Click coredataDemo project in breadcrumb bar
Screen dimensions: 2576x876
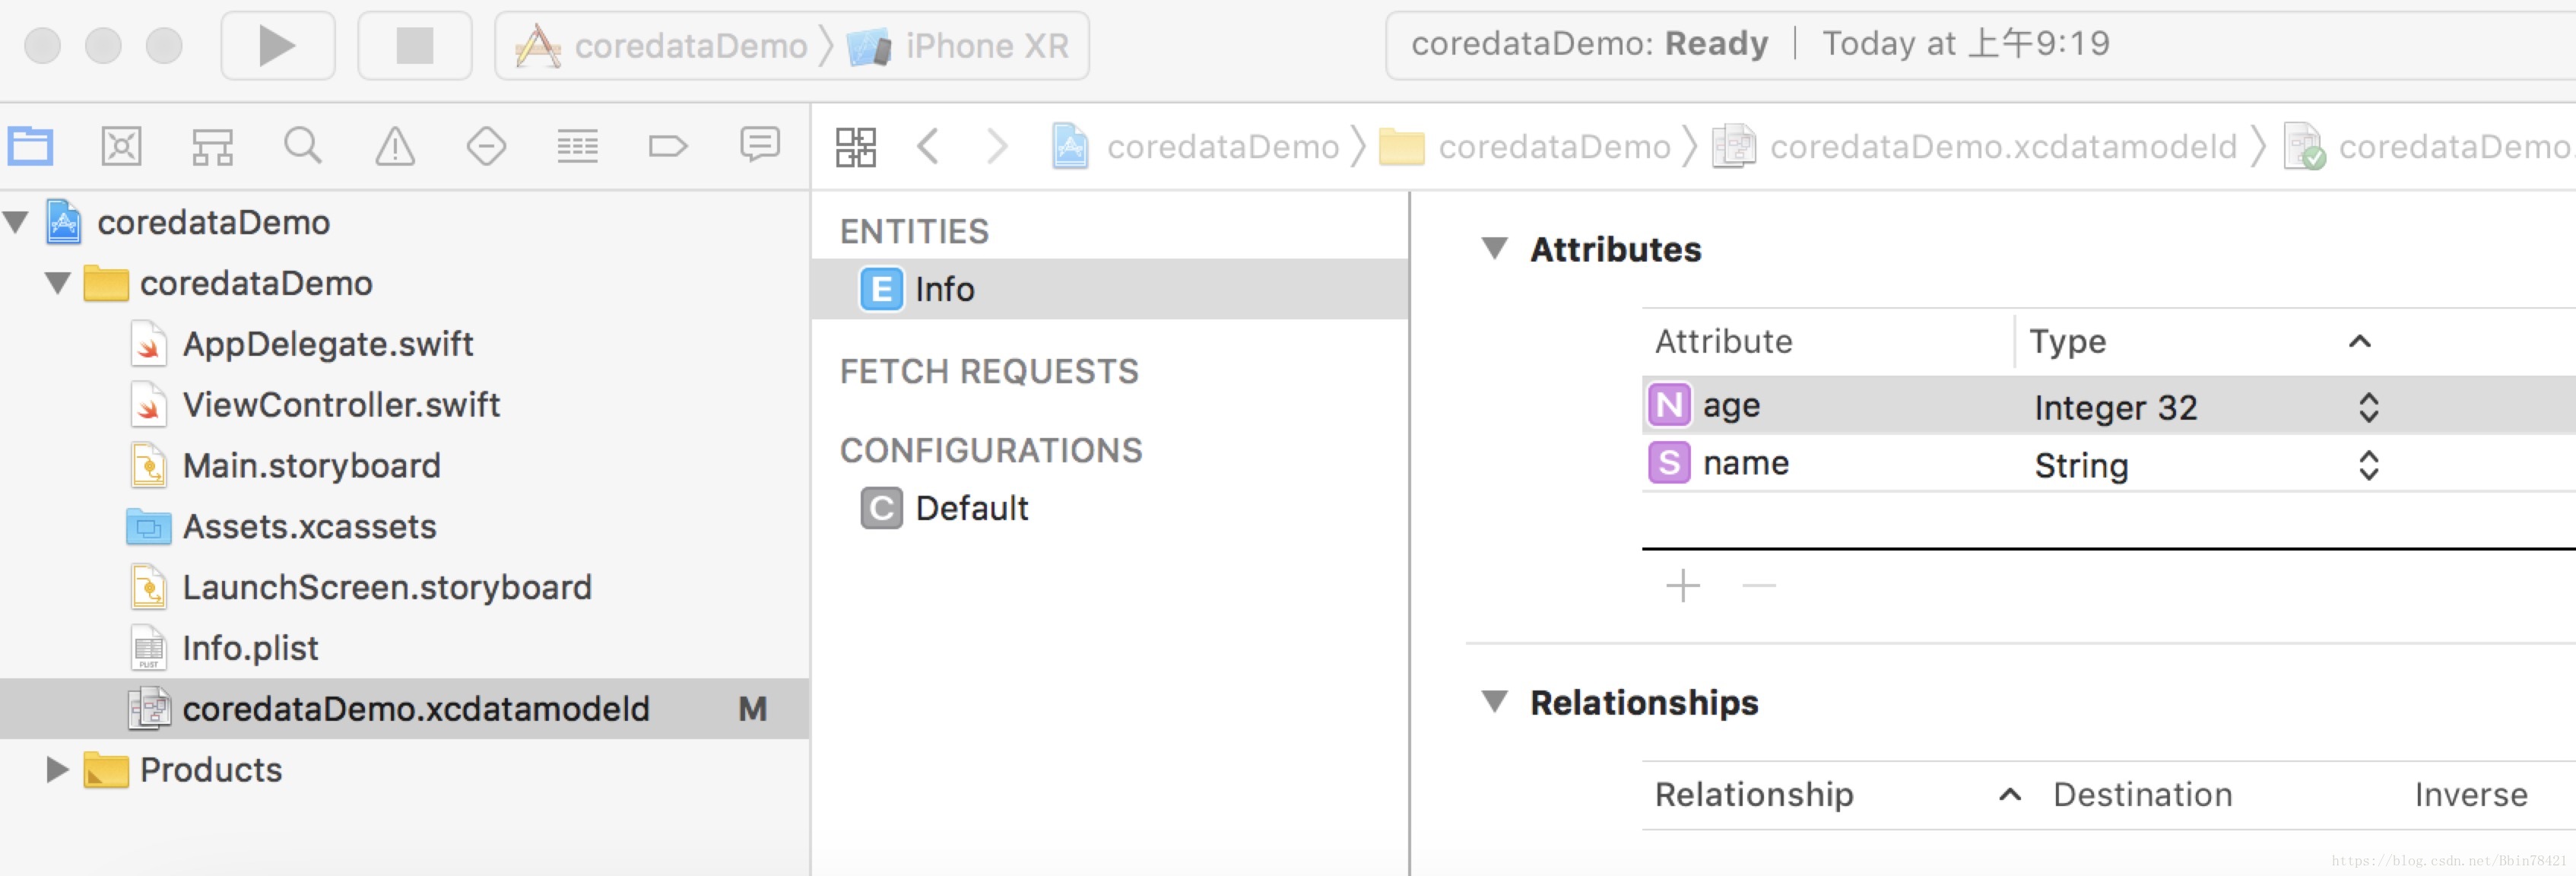(1195, 147)
